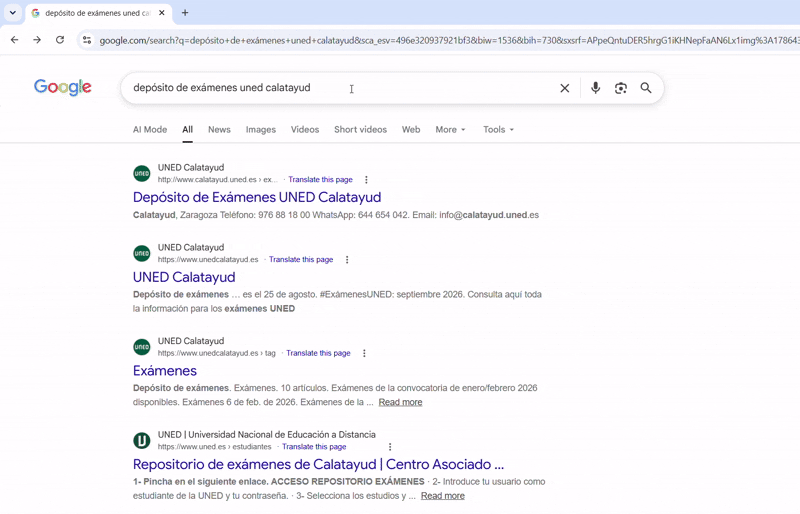This screenshot has width=800, height=514.
Task: Click site name UNED | Universidad Nacional de Educación
Action: [x=266, y=434]
